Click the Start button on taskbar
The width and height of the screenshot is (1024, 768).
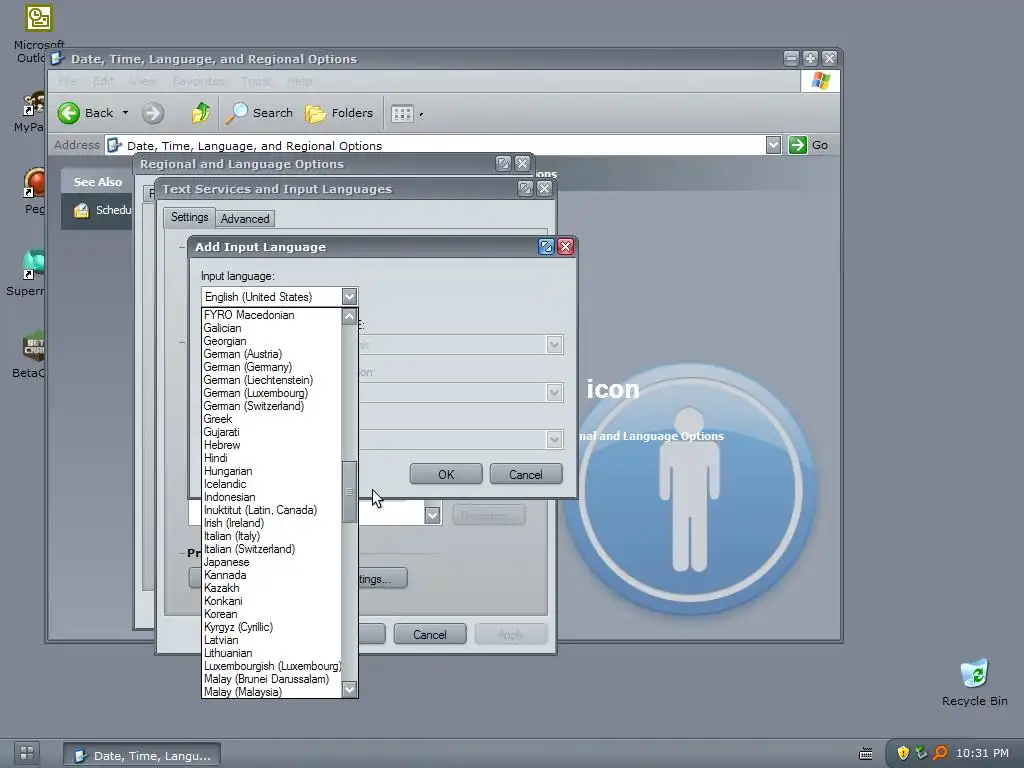click(x=27, y=752)
